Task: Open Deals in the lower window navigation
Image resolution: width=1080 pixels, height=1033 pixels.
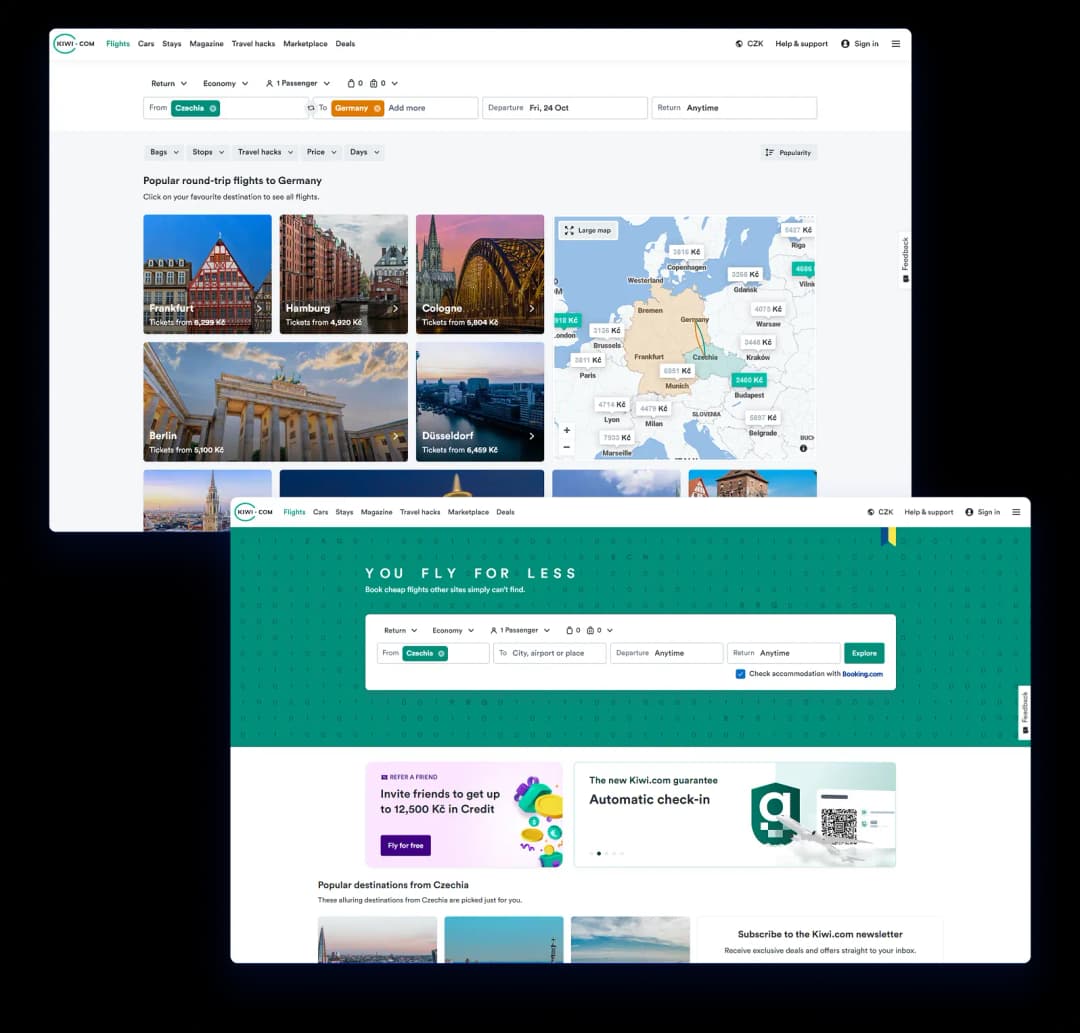Action: [x=505, y=512]
